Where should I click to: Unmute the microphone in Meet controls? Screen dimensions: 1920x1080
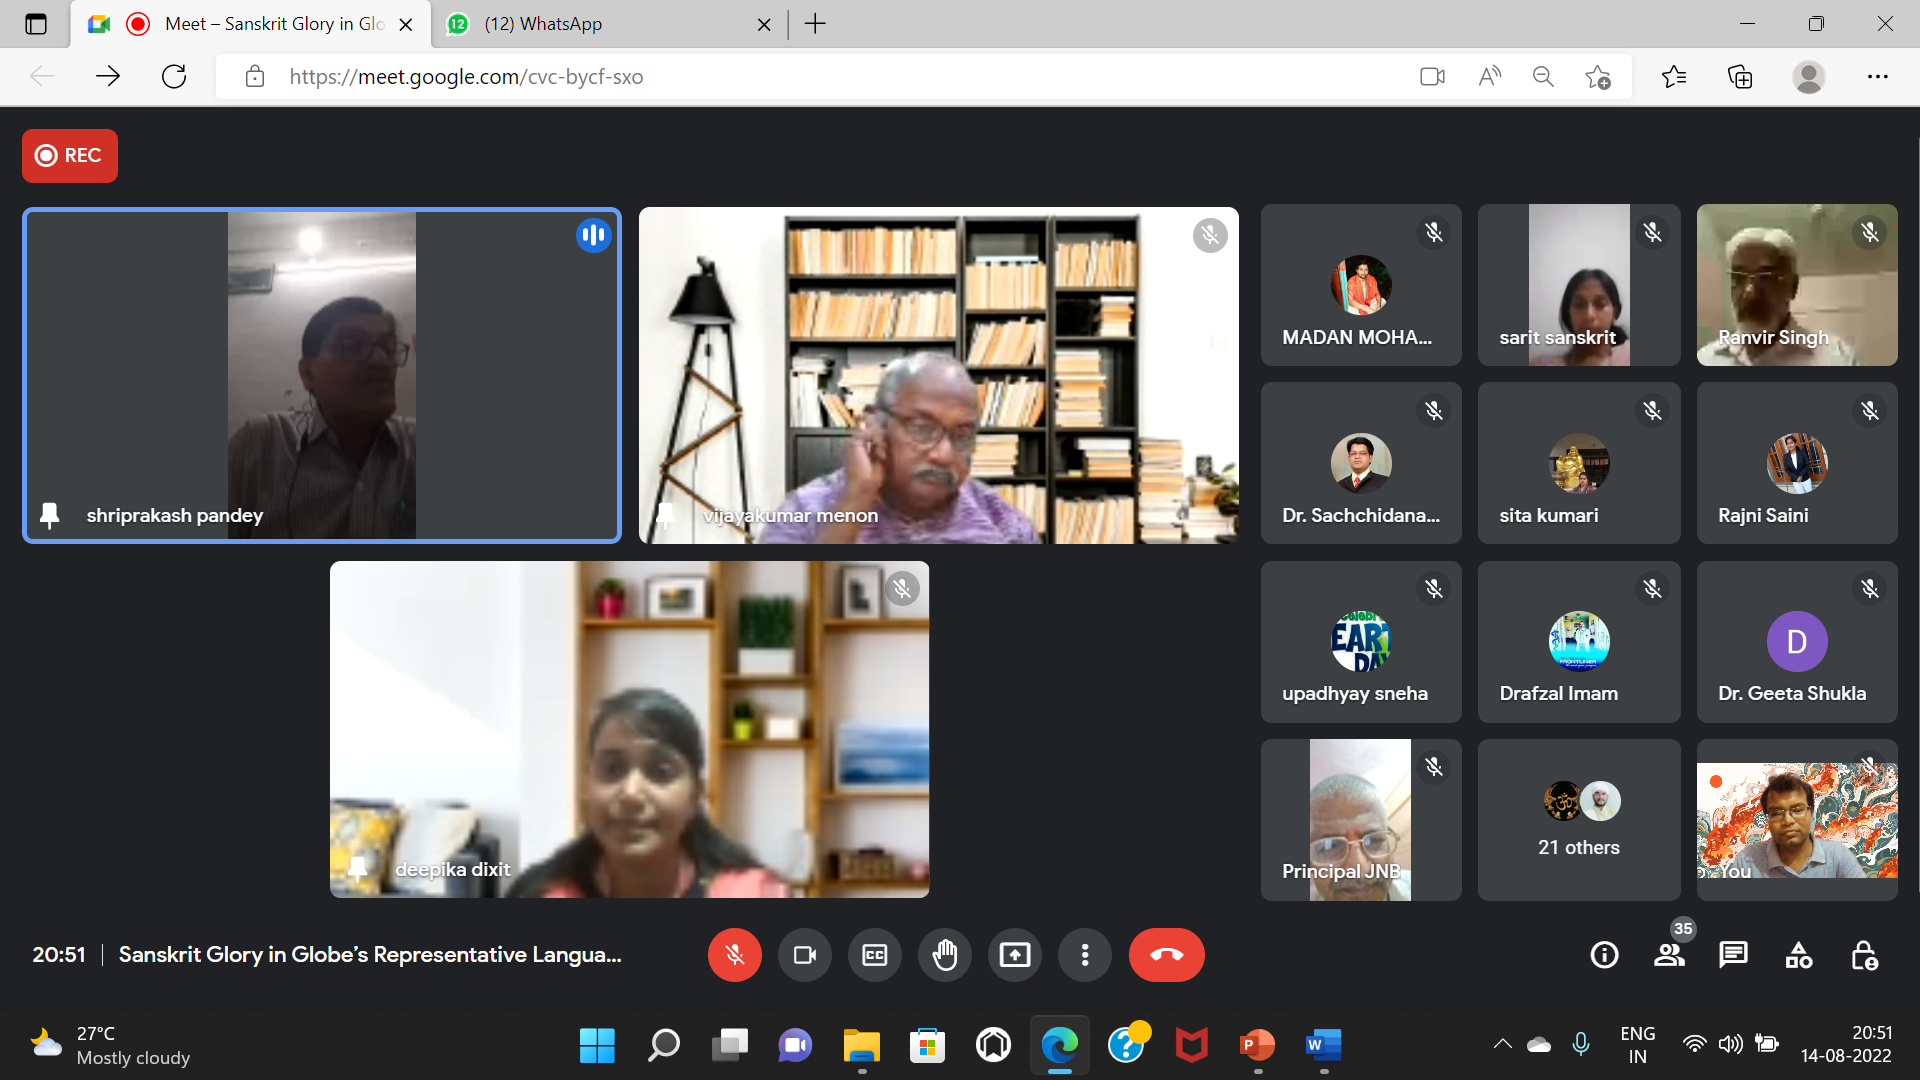[x=734, y=955]
